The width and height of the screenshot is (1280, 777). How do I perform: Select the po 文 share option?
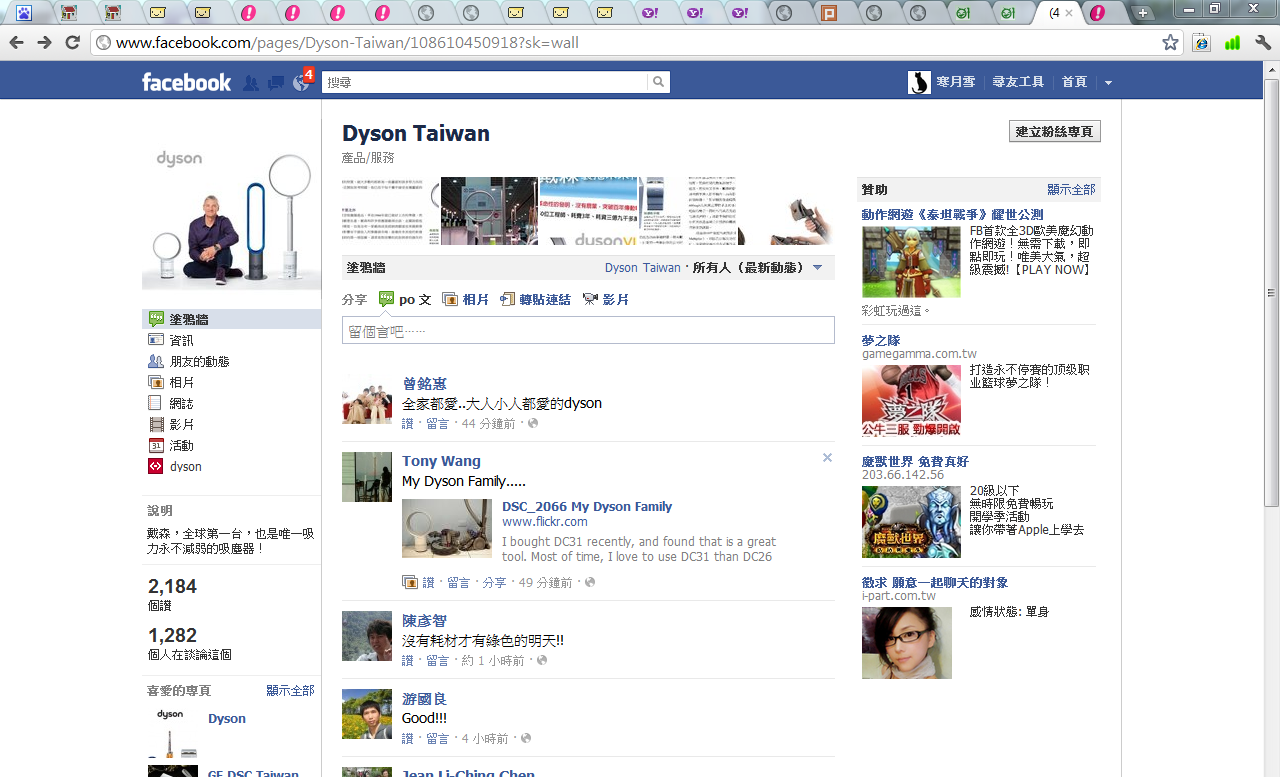405,299
